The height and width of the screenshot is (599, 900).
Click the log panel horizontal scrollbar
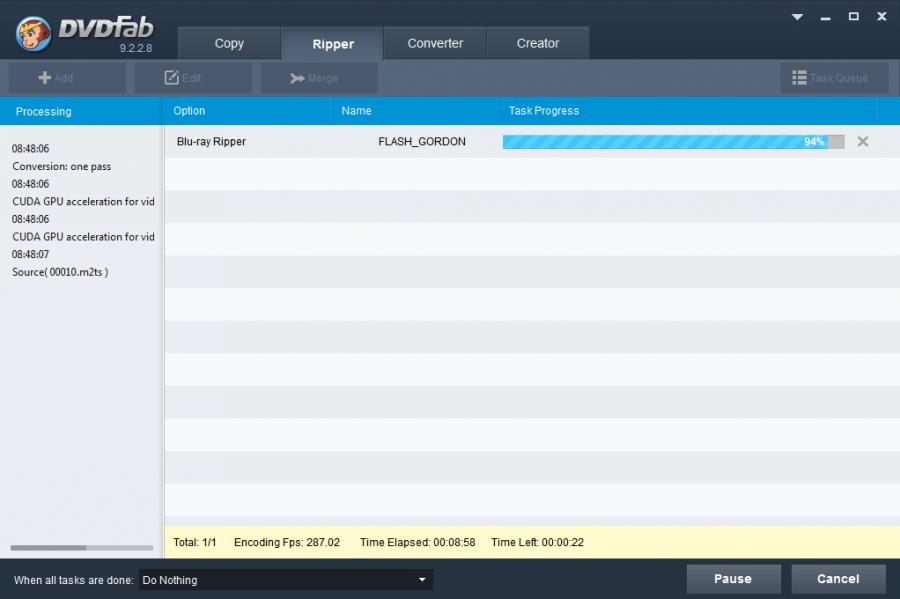coord(82,547)
